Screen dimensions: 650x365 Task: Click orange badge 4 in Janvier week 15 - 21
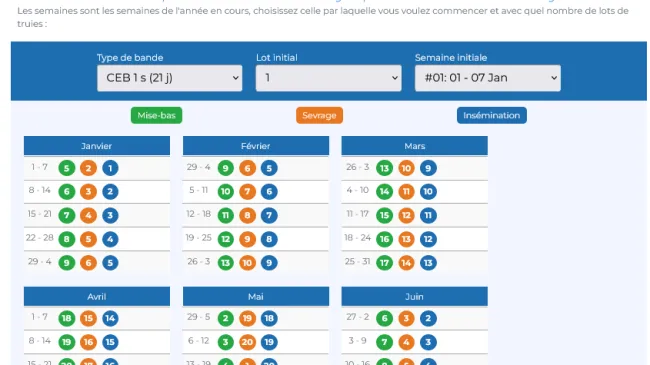click(88, 215)
